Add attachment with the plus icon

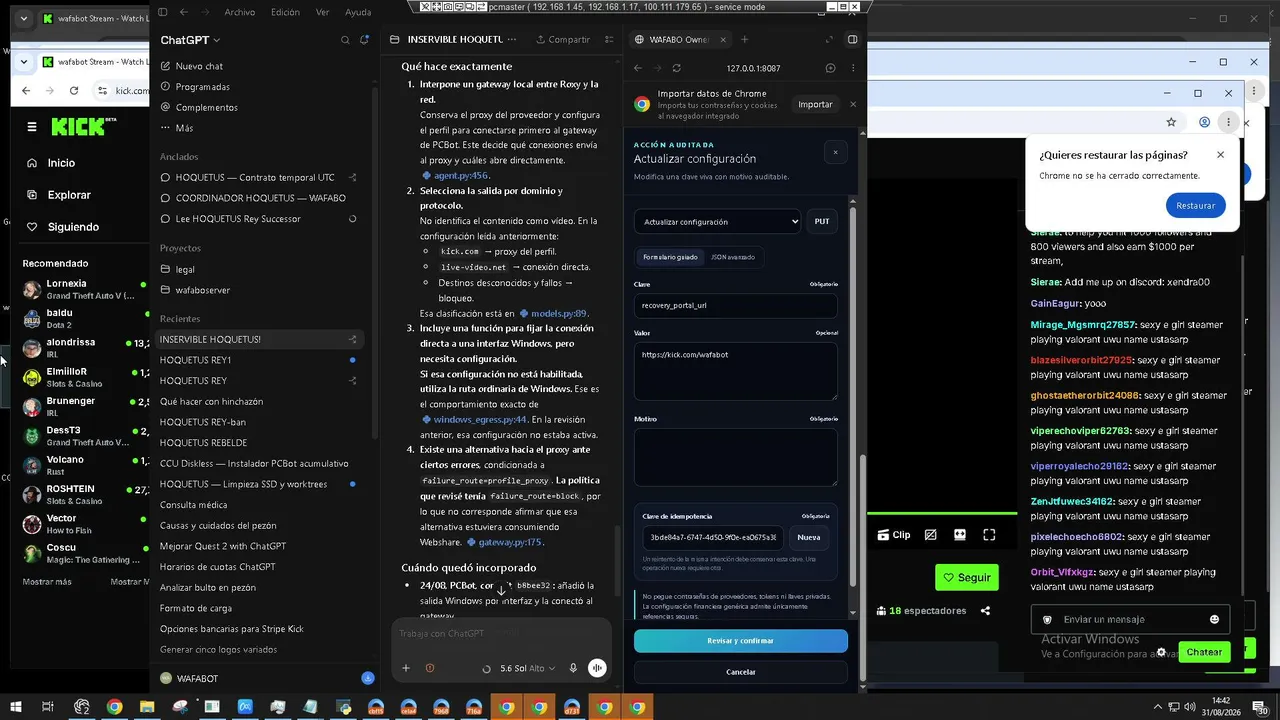point(406,668)
